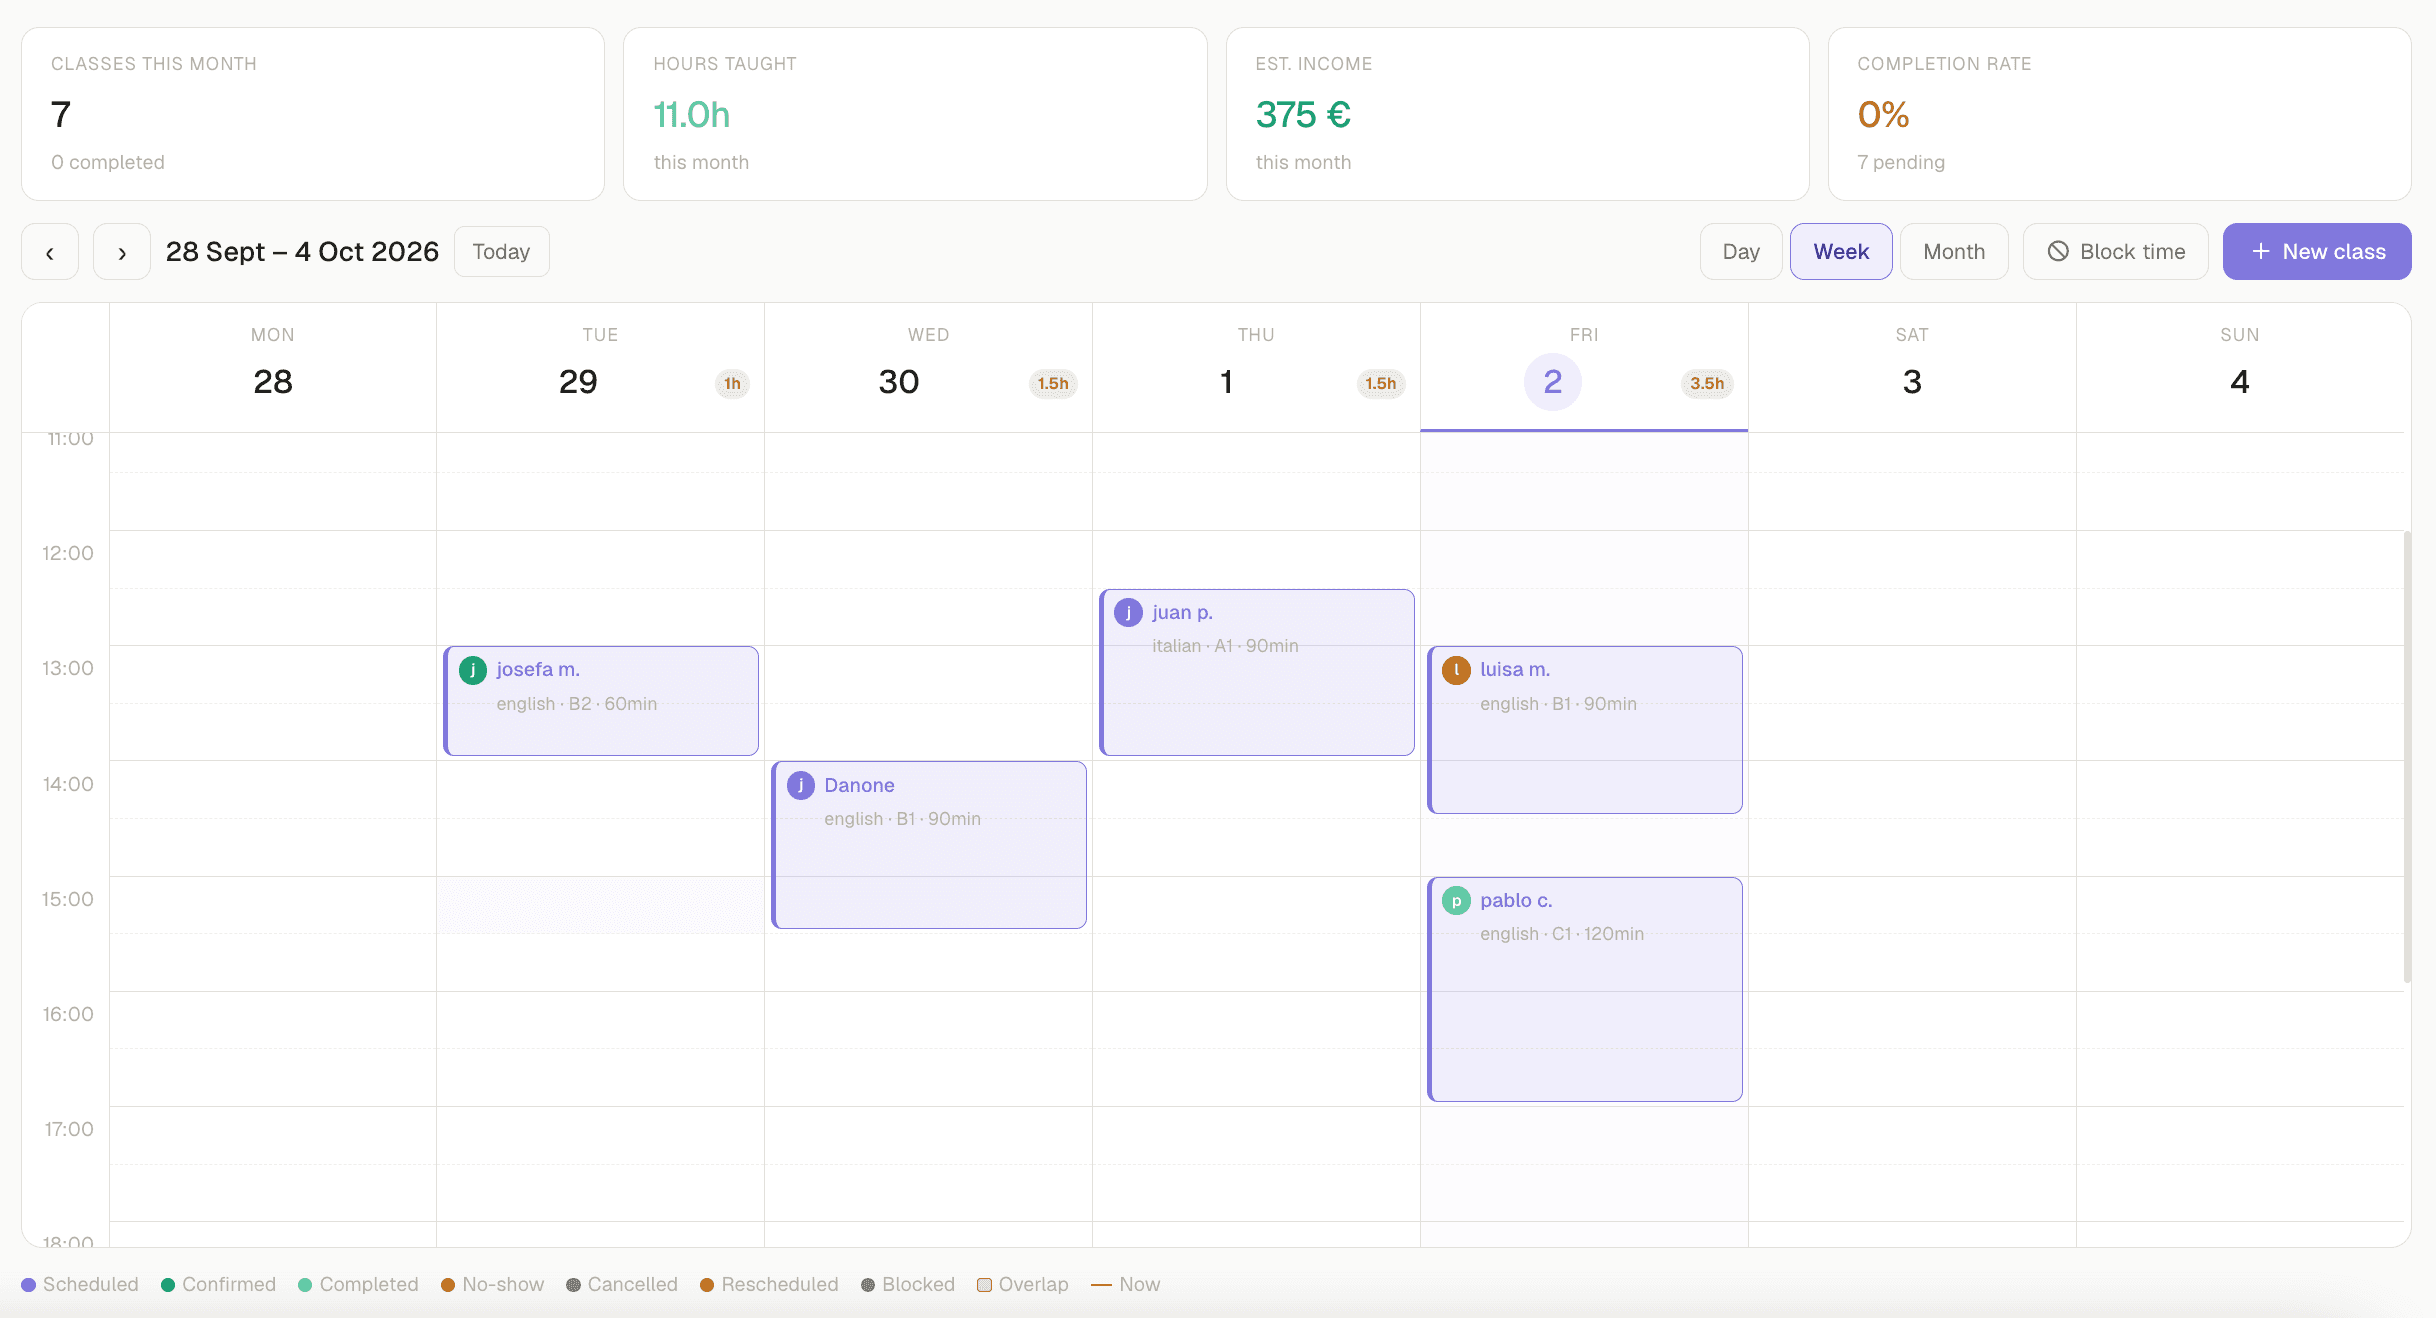Open the Classes This Month card
Screen dimensions: 2436x1318
pos(313,114)
